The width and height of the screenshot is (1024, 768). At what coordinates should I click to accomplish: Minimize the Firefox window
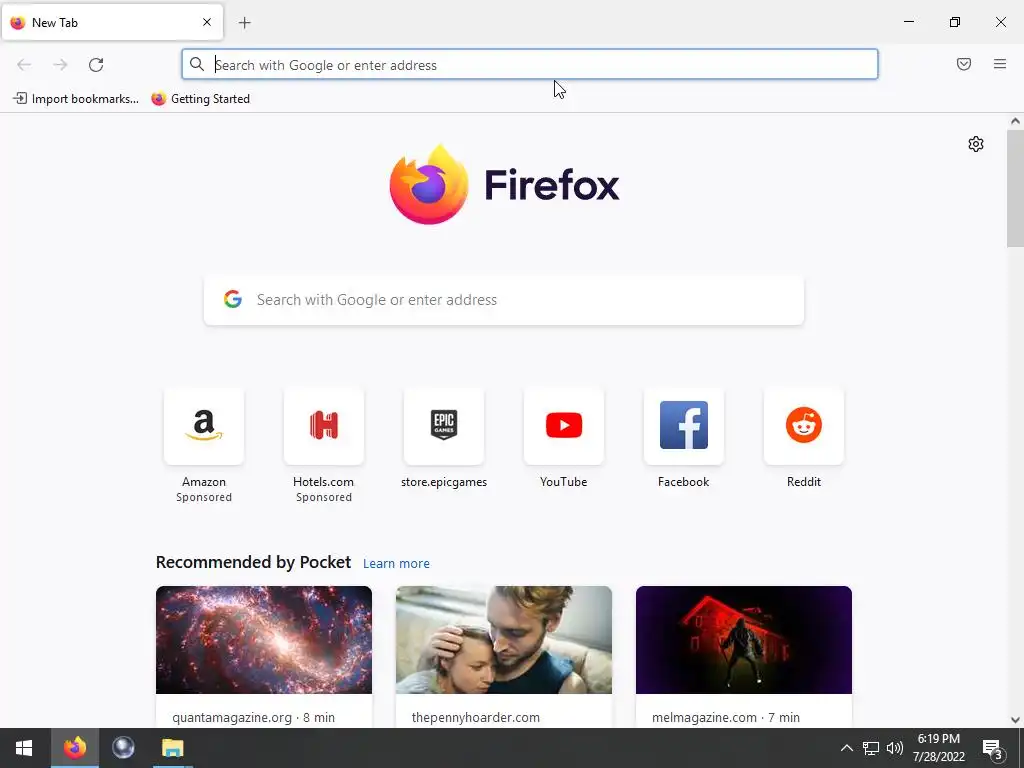(x=908, y=22)
